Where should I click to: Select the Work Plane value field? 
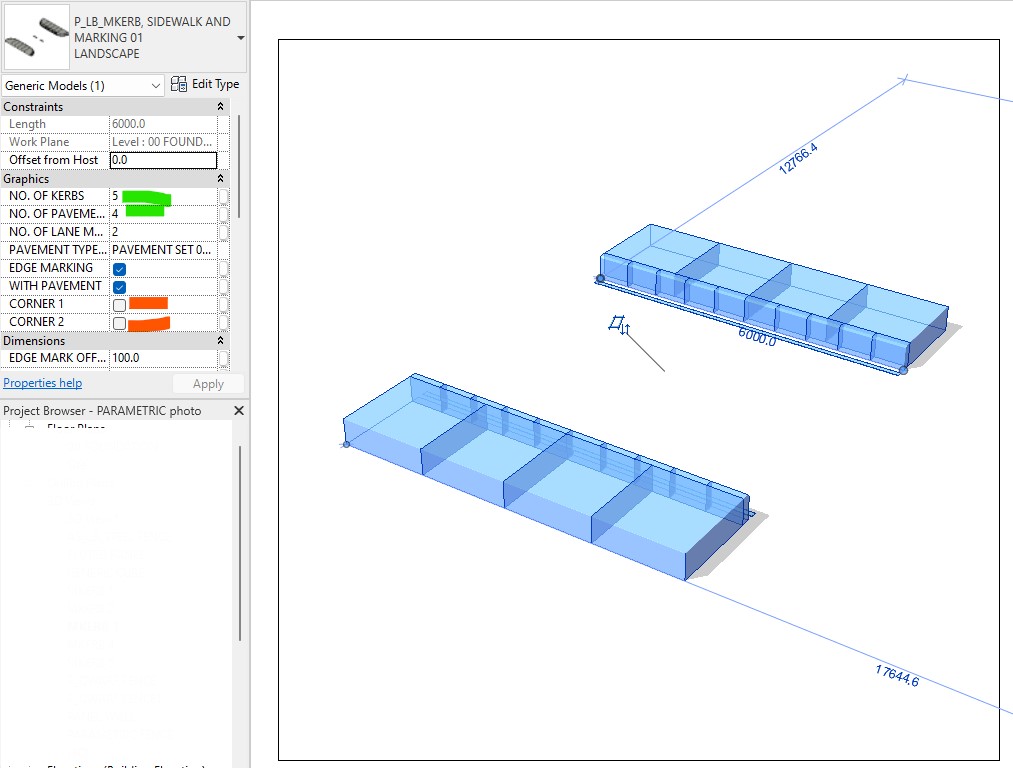coord(163,142)
